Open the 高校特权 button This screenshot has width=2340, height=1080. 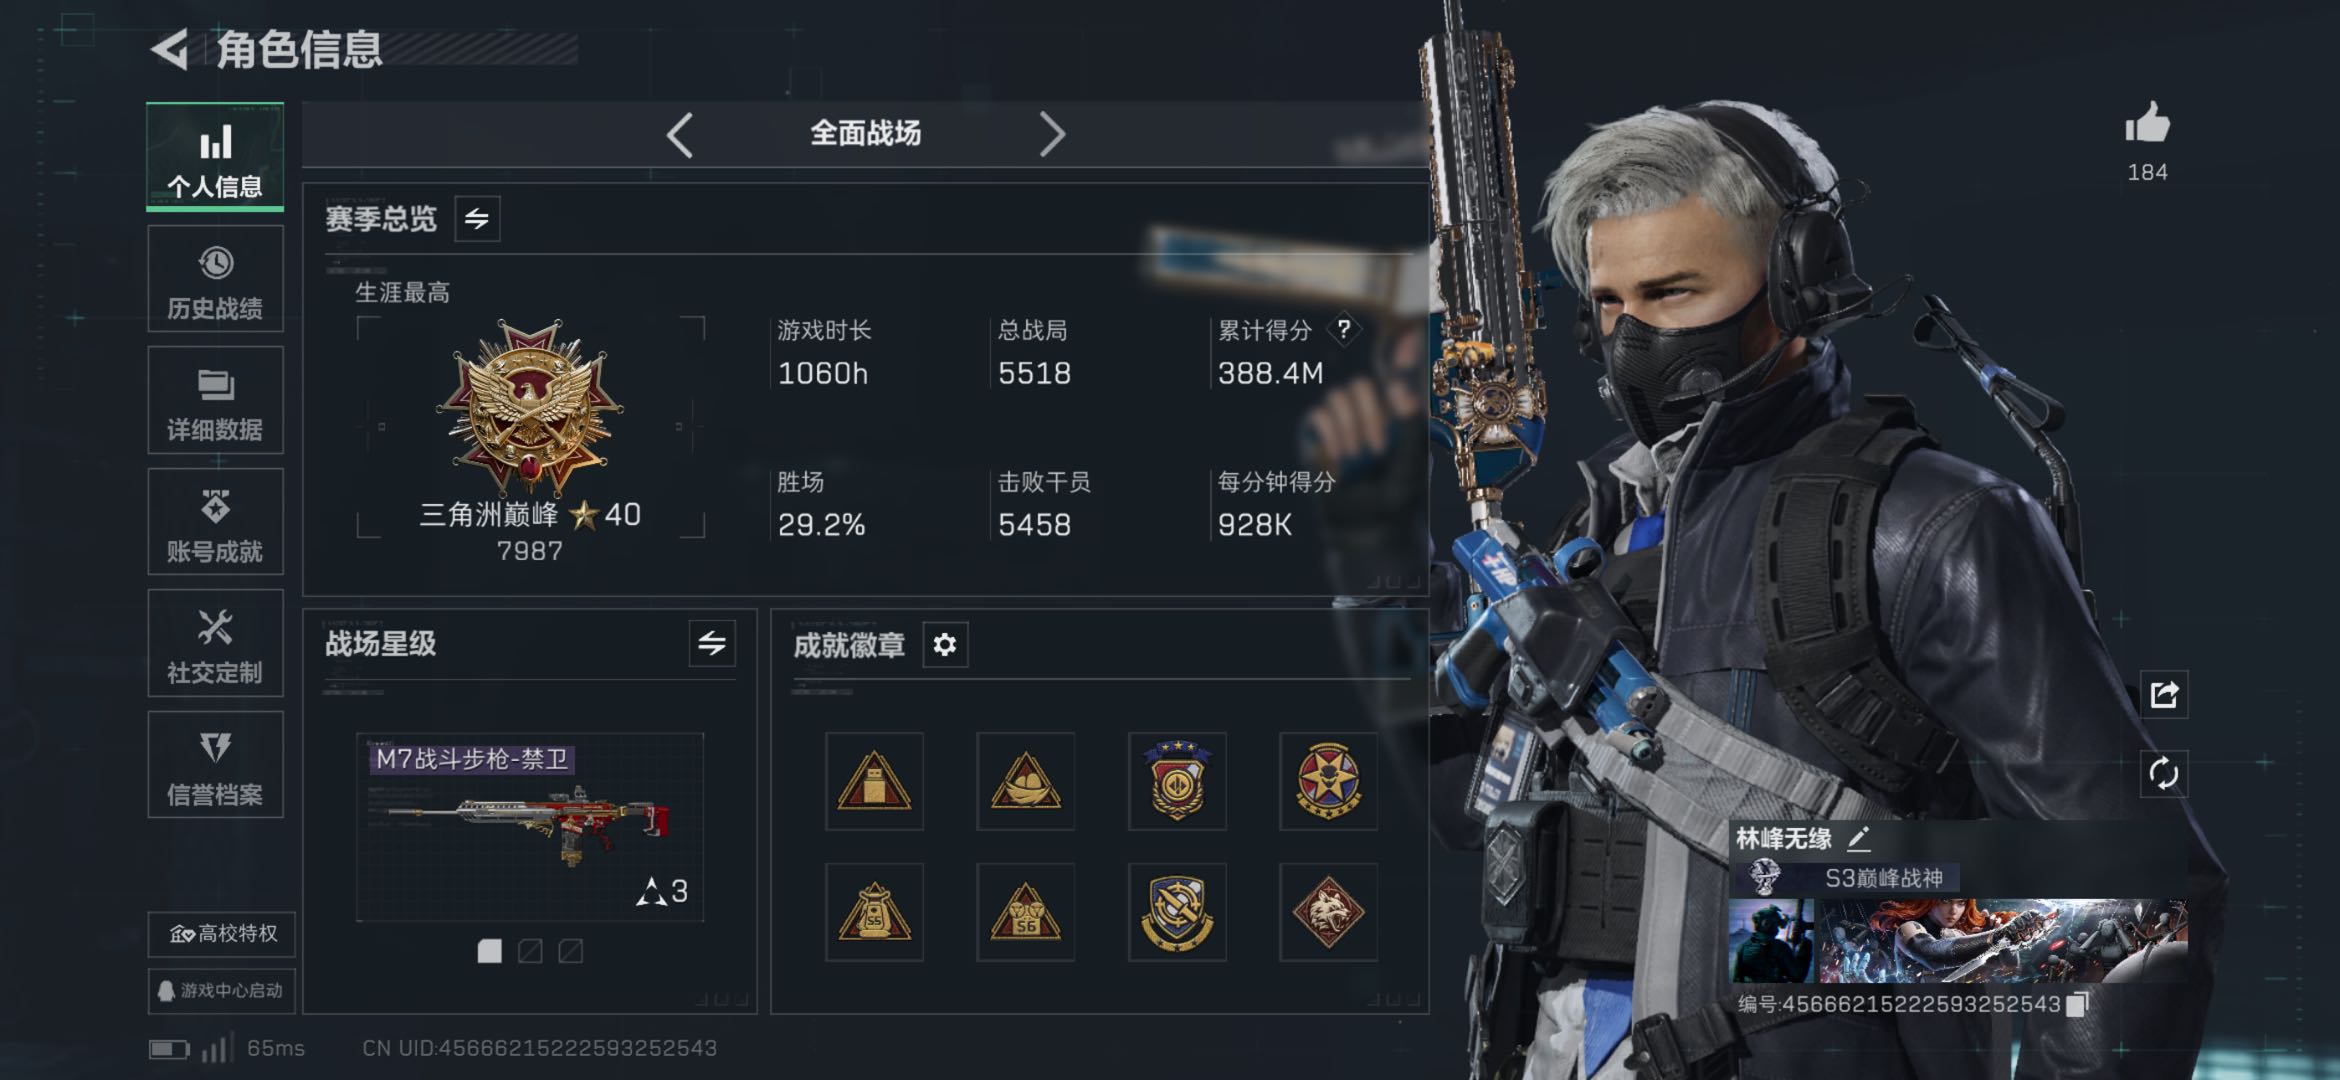pyautogui.click(x=221, y=934)
